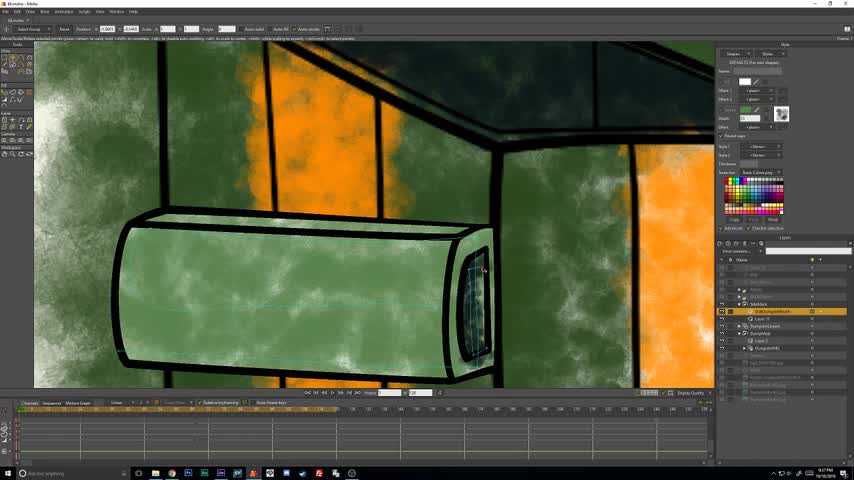Click the green stroke color swatch
The height and width of the screenshot is (480, 854).
pos(745,110)
